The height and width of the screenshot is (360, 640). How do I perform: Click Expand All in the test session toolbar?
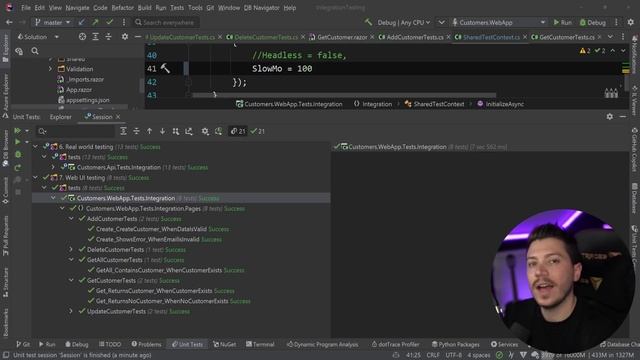point(123,131)
